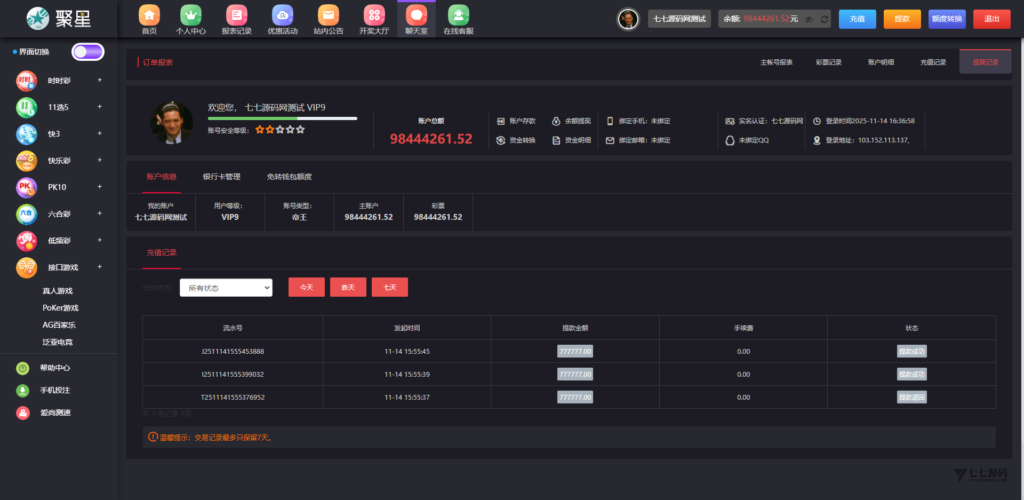Switch to the 银行卡管理 tab
Image resolution: width=1024 pixels, height=500 pixels.
[x=221, y=177]
